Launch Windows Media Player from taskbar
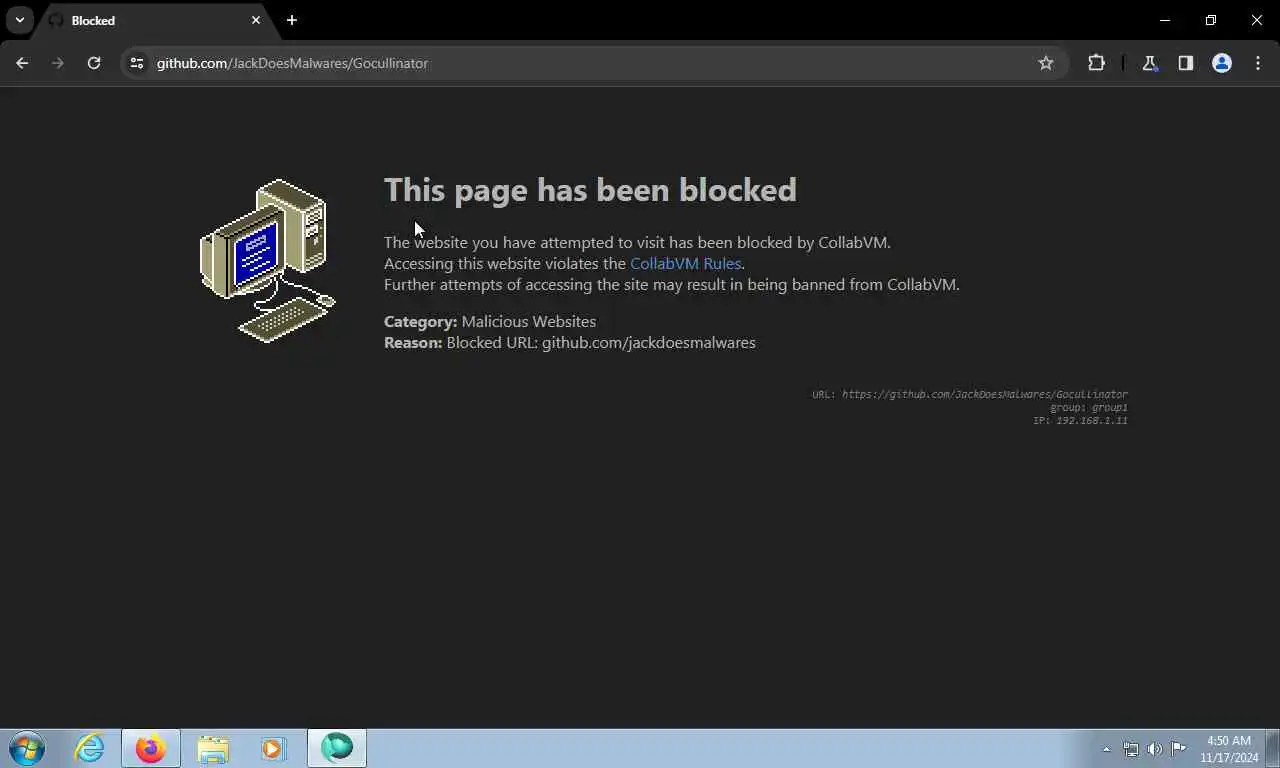Viewport: 1280px width, 768px height. 273,748
